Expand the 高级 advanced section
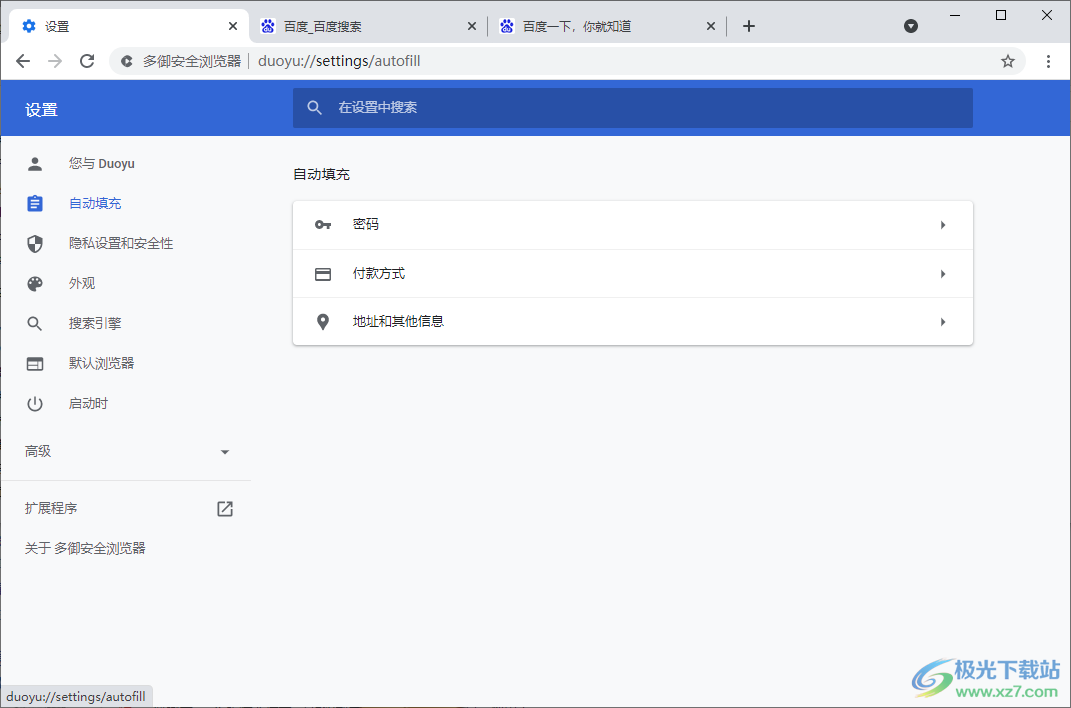This screenshot has width=1071, height=708. (x=126, y=451)
